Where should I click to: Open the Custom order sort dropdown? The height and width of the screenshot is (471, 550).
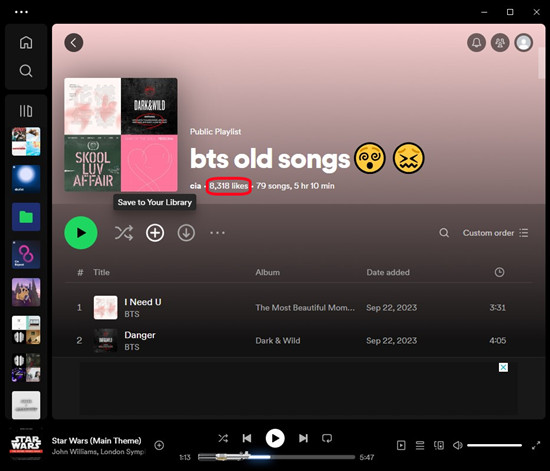click(x=495, y=233)
